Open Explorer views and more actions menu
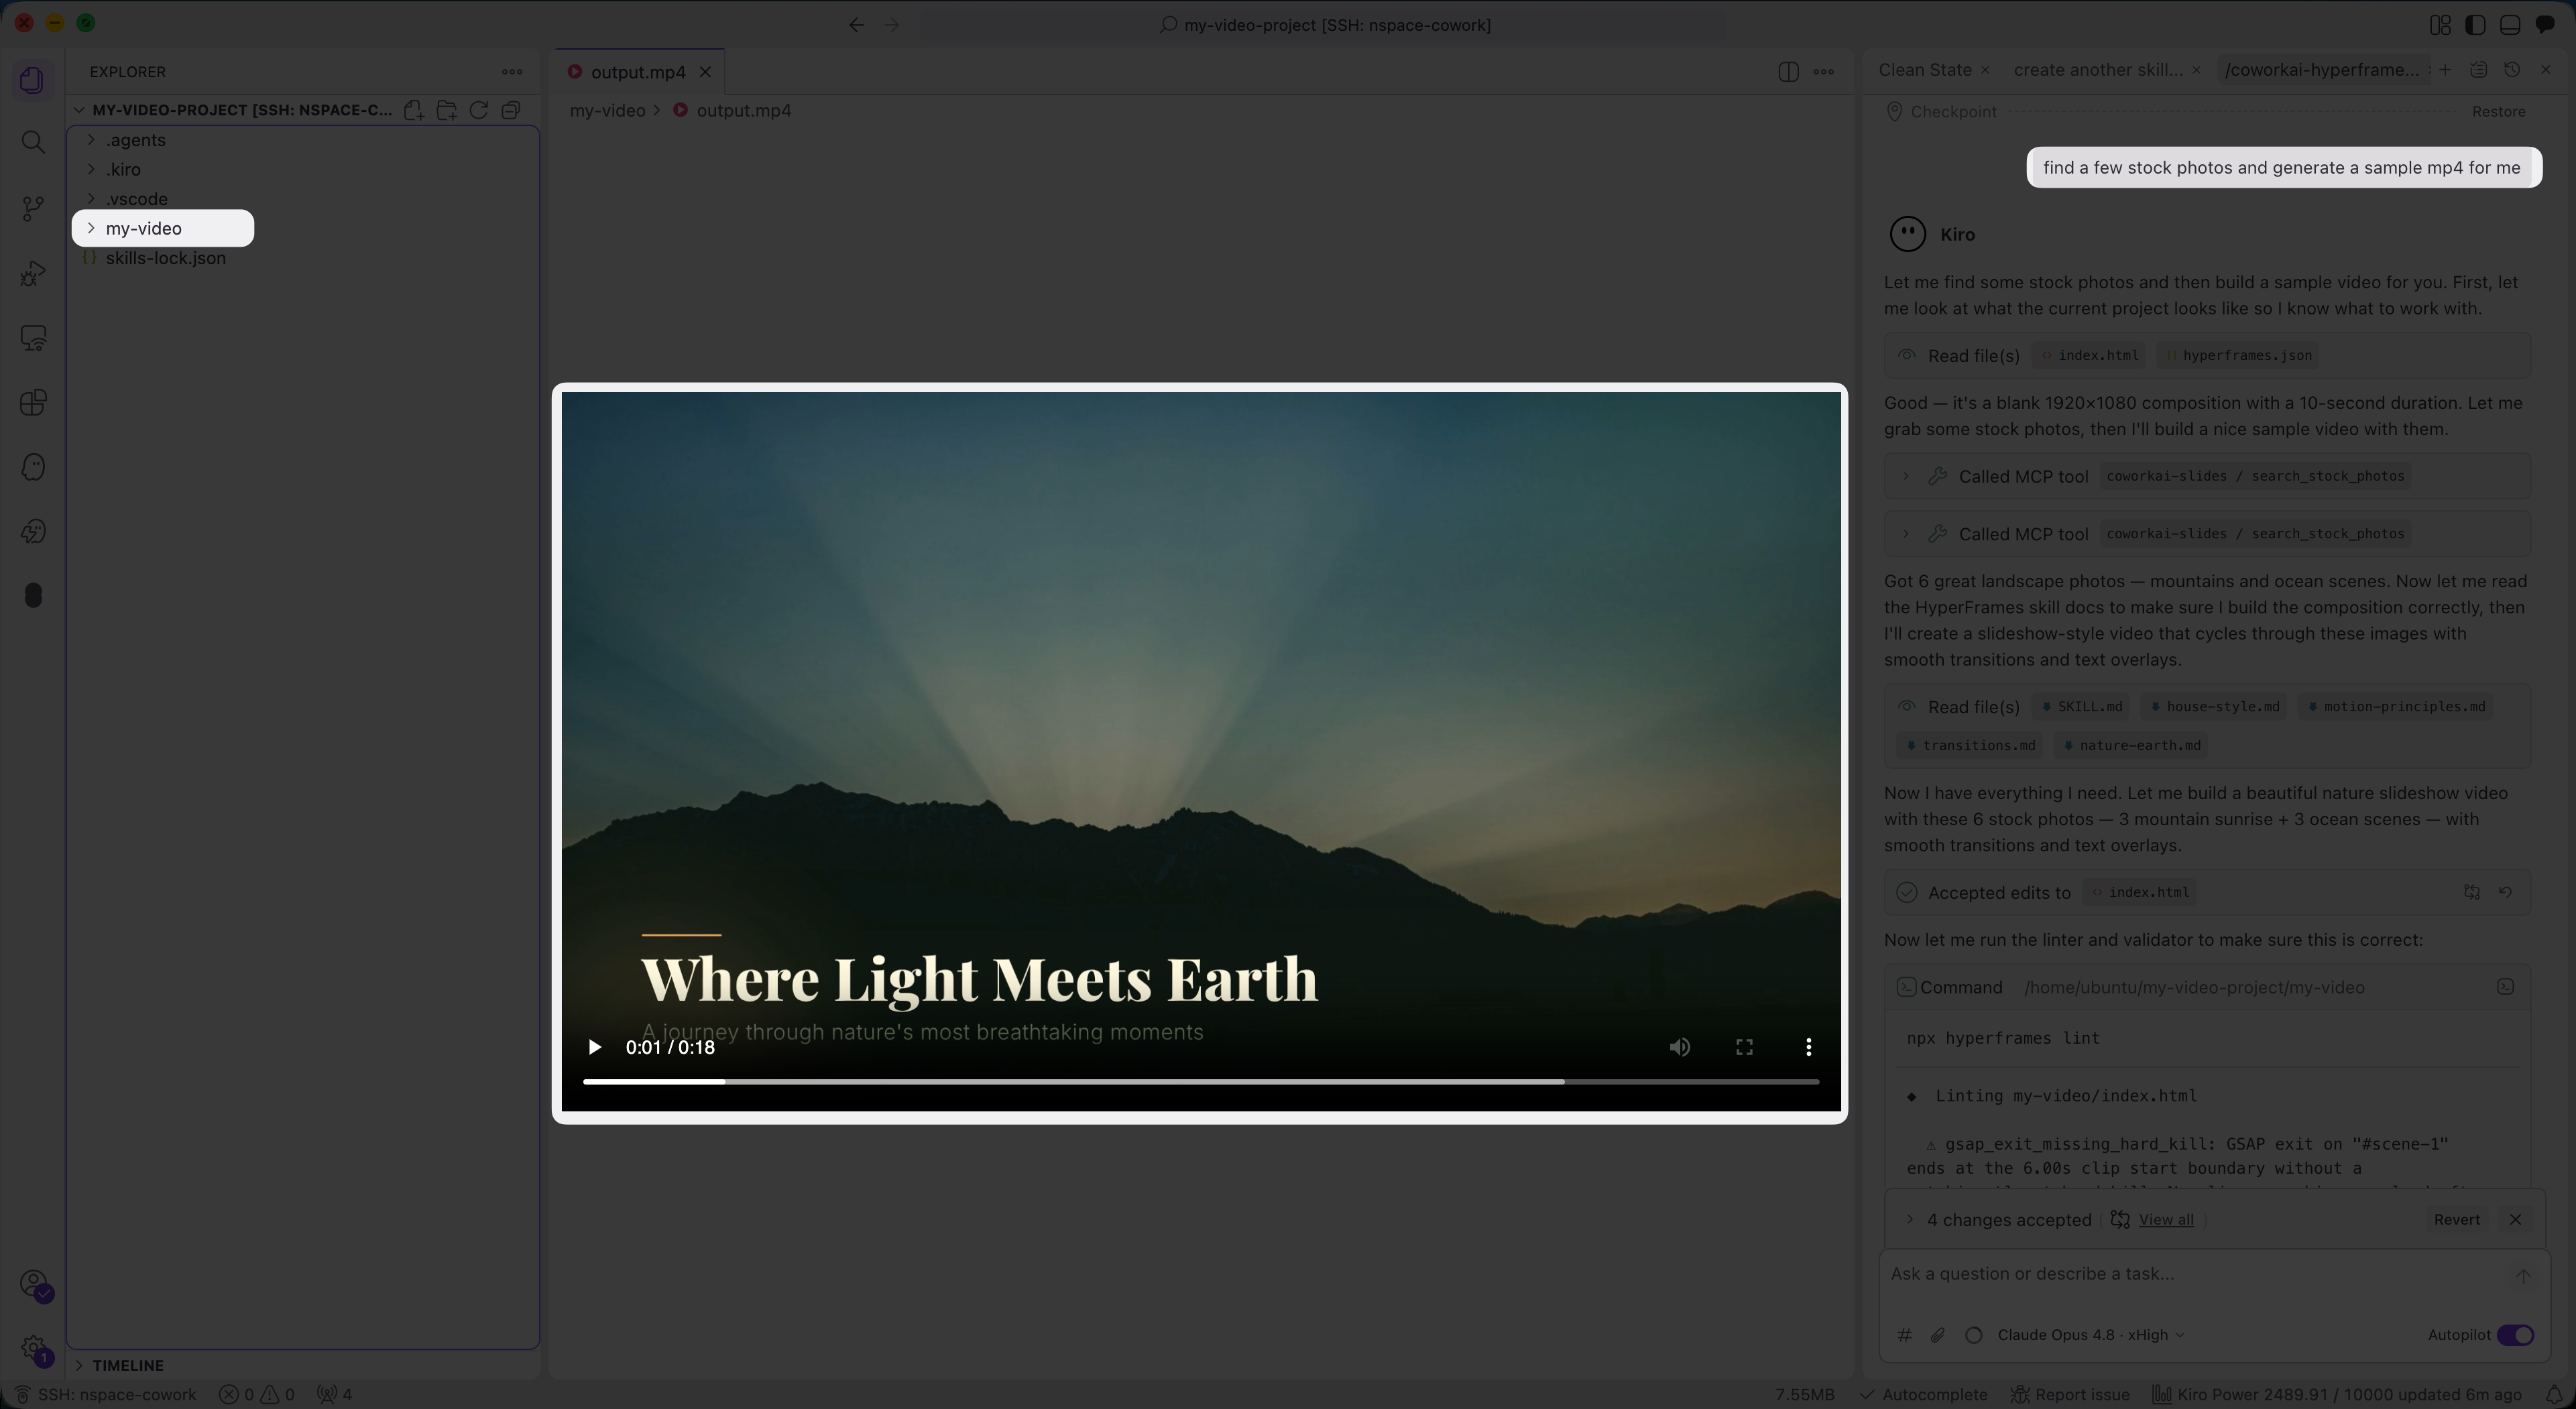 [x=512, y=72]
